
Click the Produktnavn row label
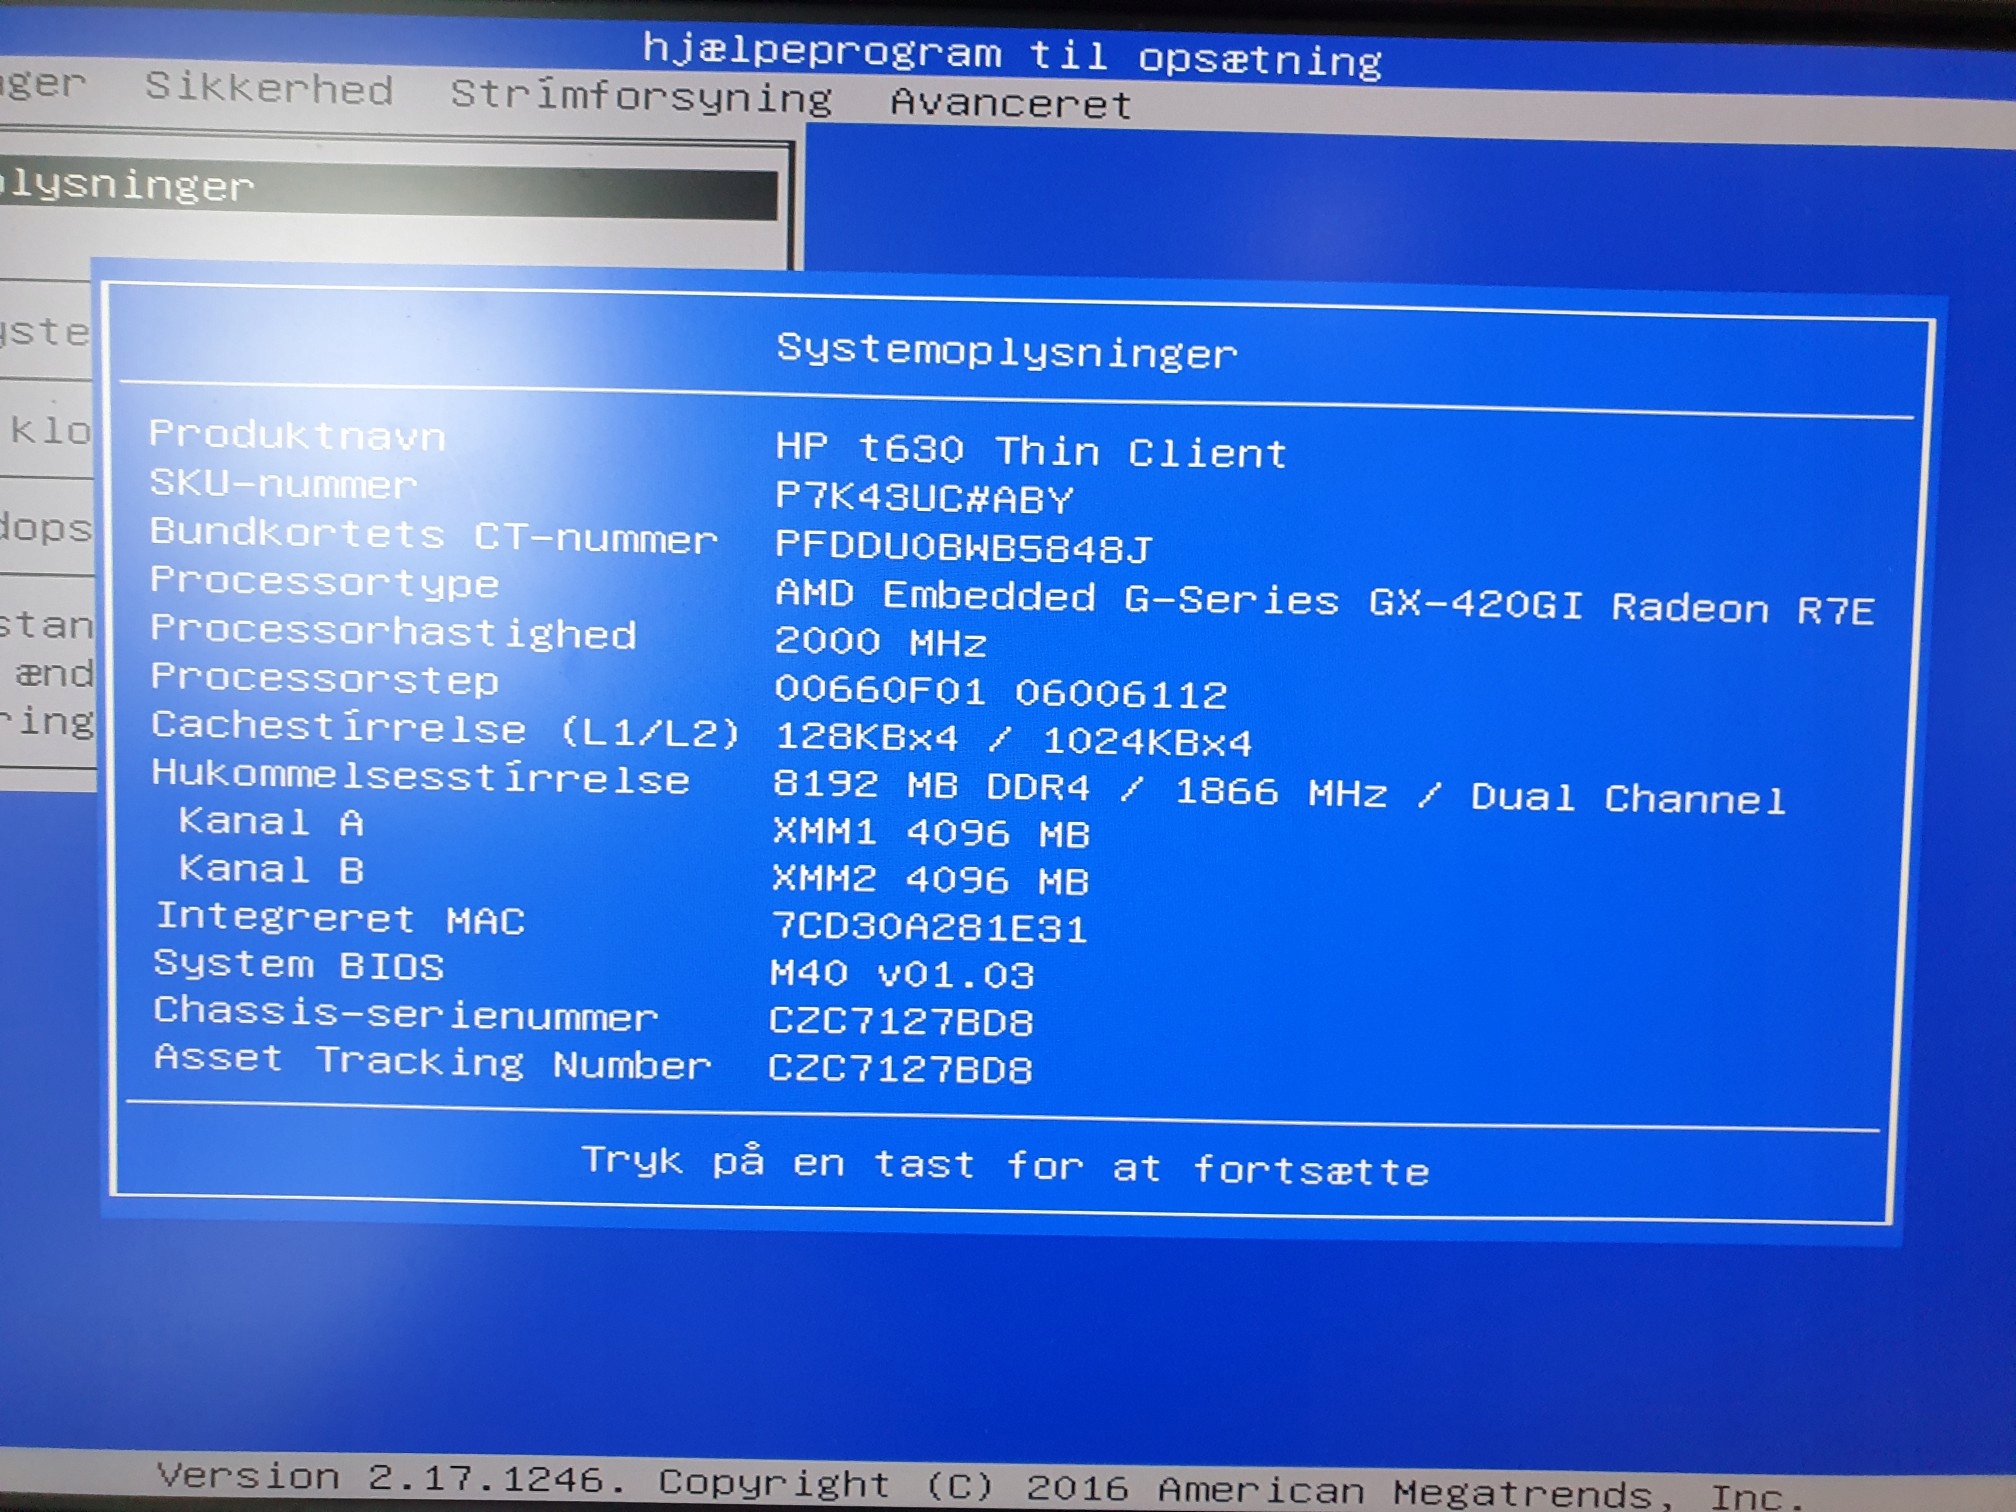(x=296, y=435)
